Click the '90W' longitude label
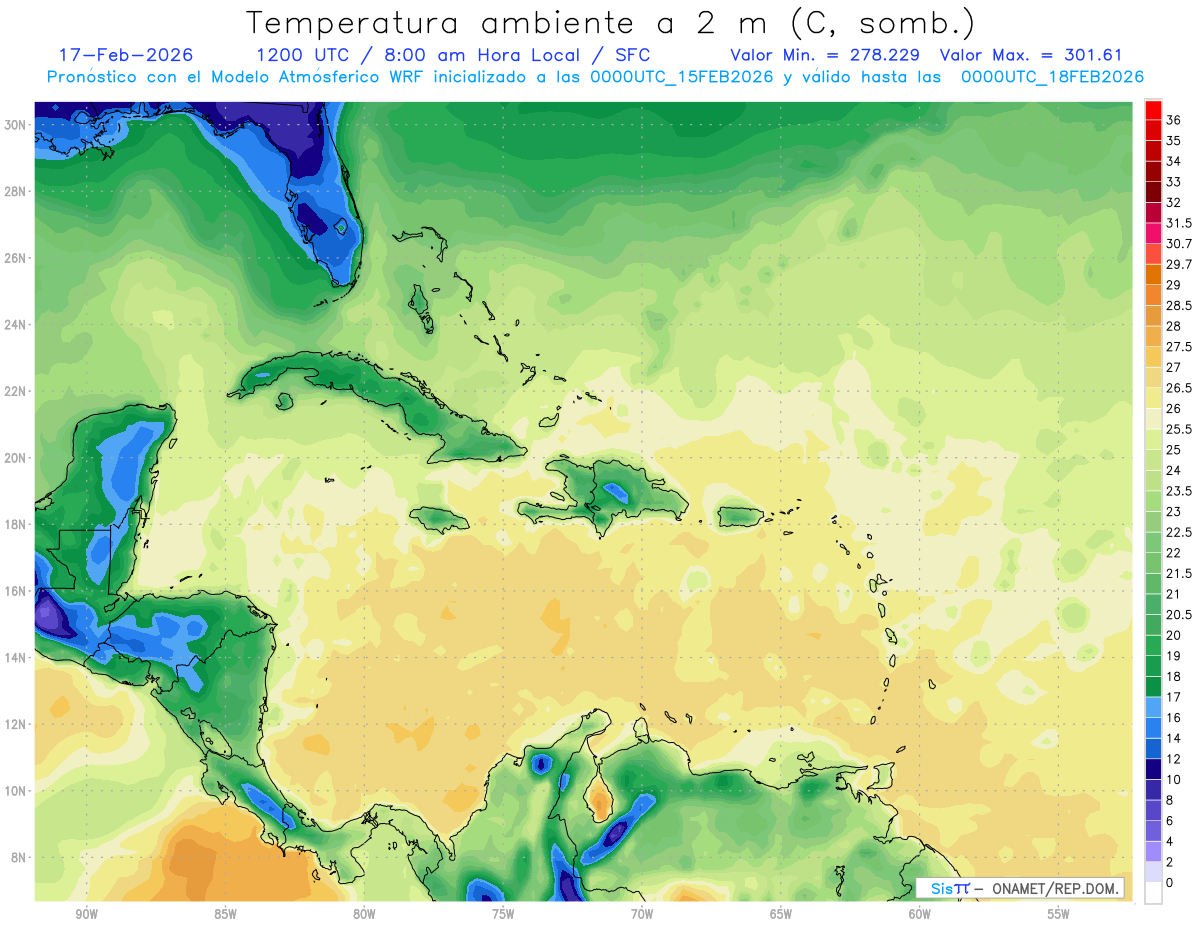1200x927 pixels. pyautogui.click(x=86, y=914)
